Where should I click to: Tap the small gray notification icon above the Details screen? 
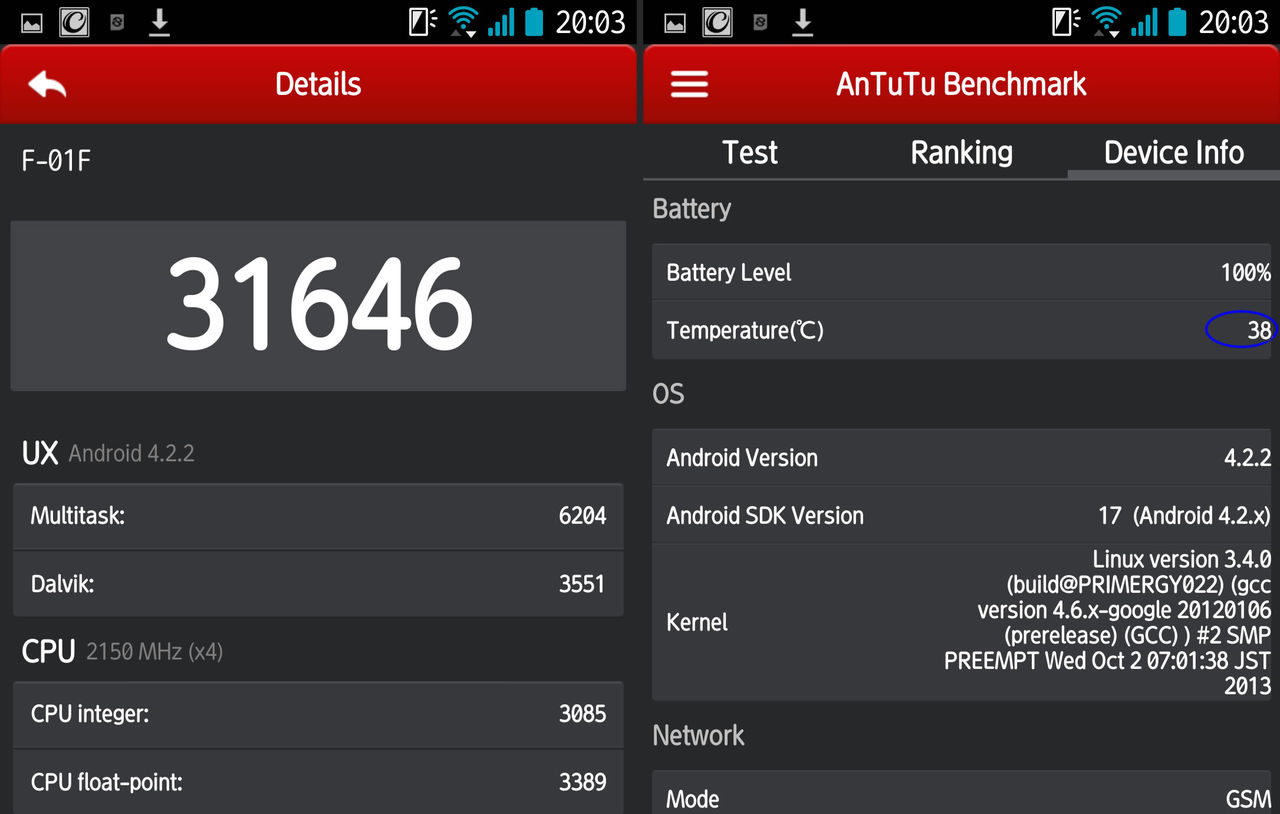tap(117, 22)
